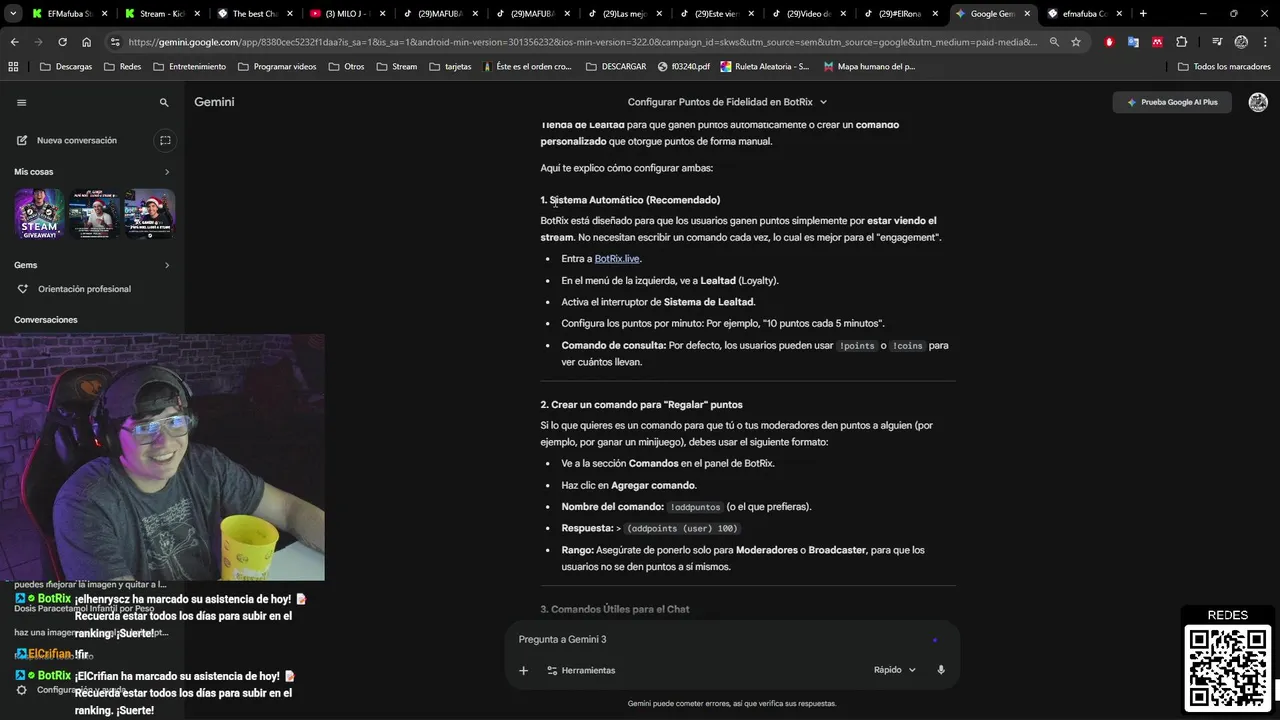Click the plus attach button in prompt box
The height and width of the screenshot is (720, 1280).
(x=523, y=670)
